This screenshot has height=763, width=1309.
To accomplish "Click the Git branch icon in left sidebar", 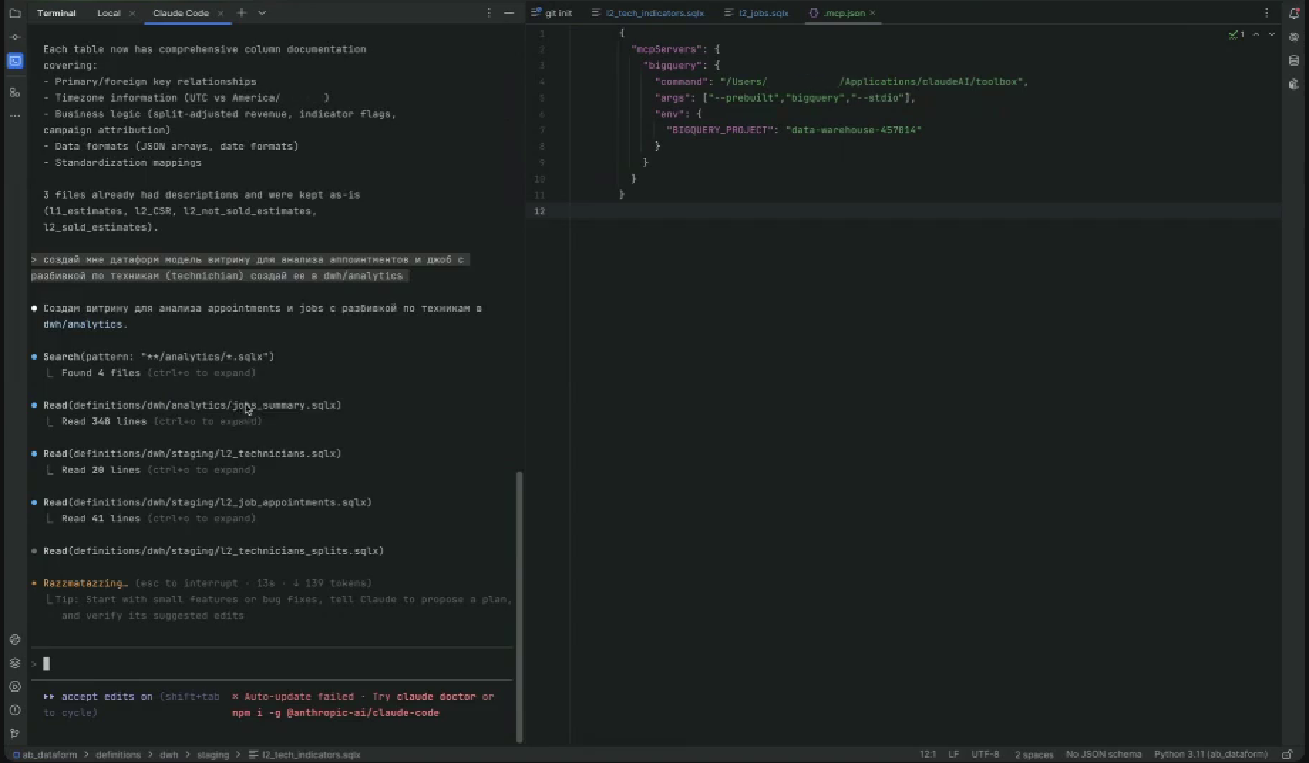I will (14, 733).
